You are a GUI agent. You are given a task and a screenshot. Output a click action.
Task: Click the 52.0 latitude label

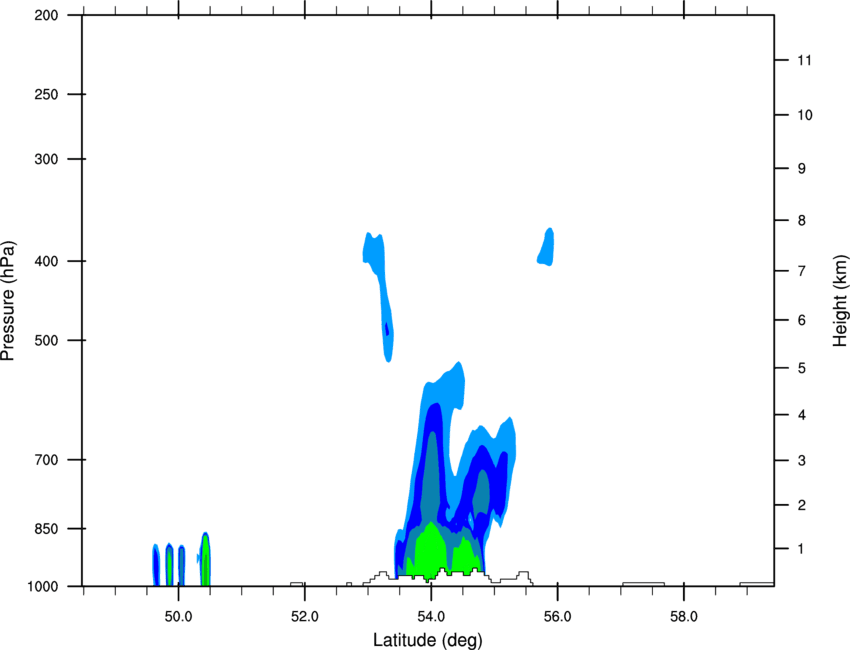[x=305, y=617]
